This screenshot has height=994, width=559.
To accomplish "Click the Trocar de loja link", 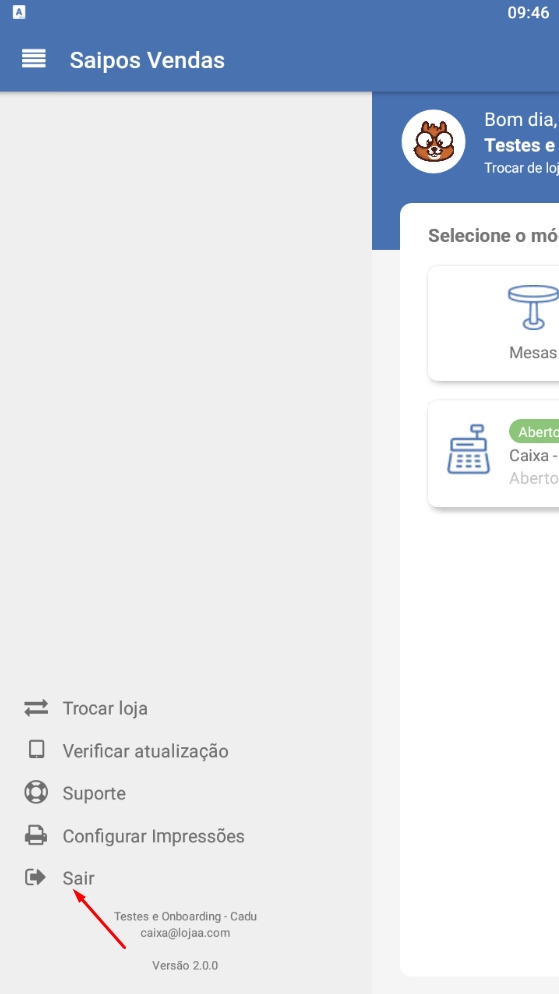I will pyautogui.click(x=521, y=169).
